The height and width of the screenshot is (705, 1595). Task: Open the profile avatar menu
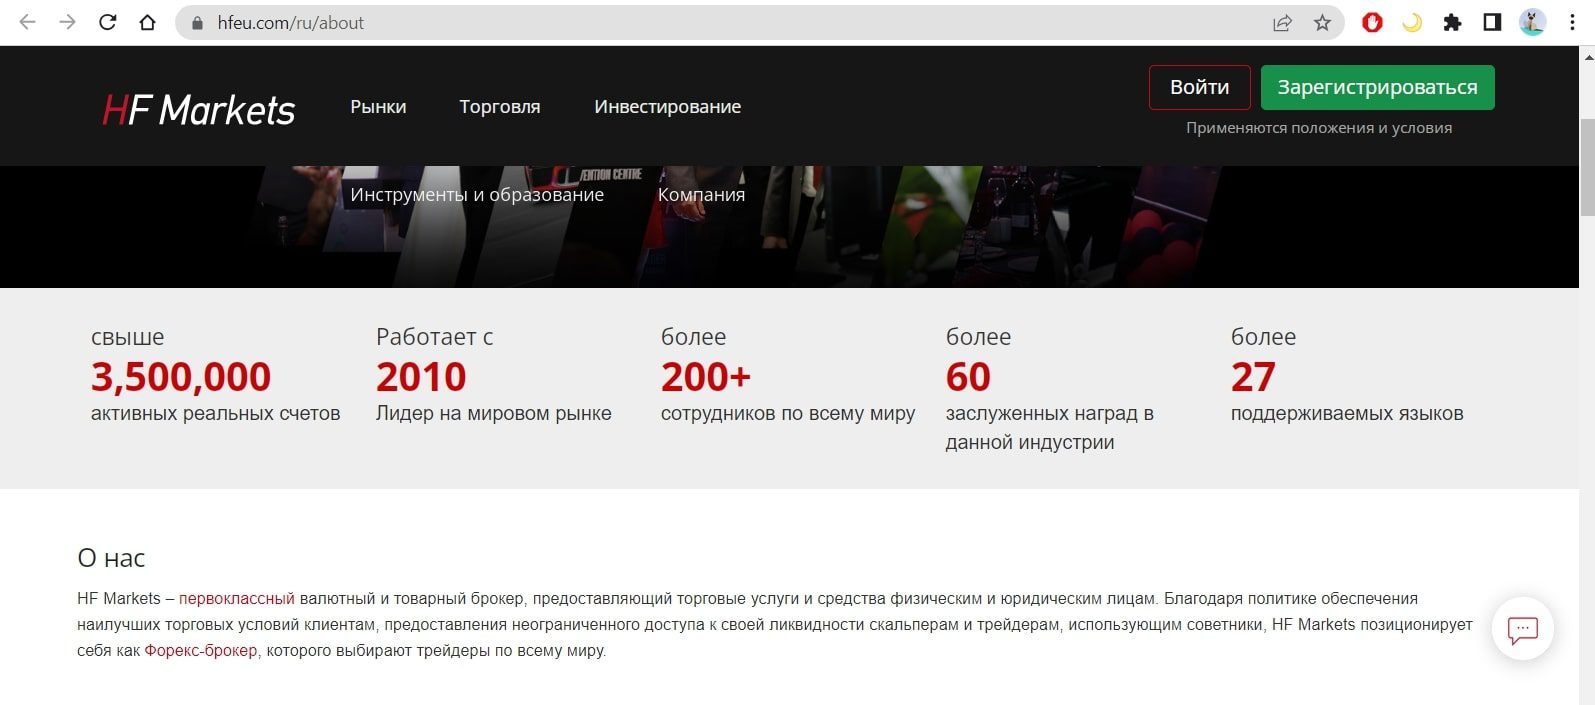(x=1532, y=22)
